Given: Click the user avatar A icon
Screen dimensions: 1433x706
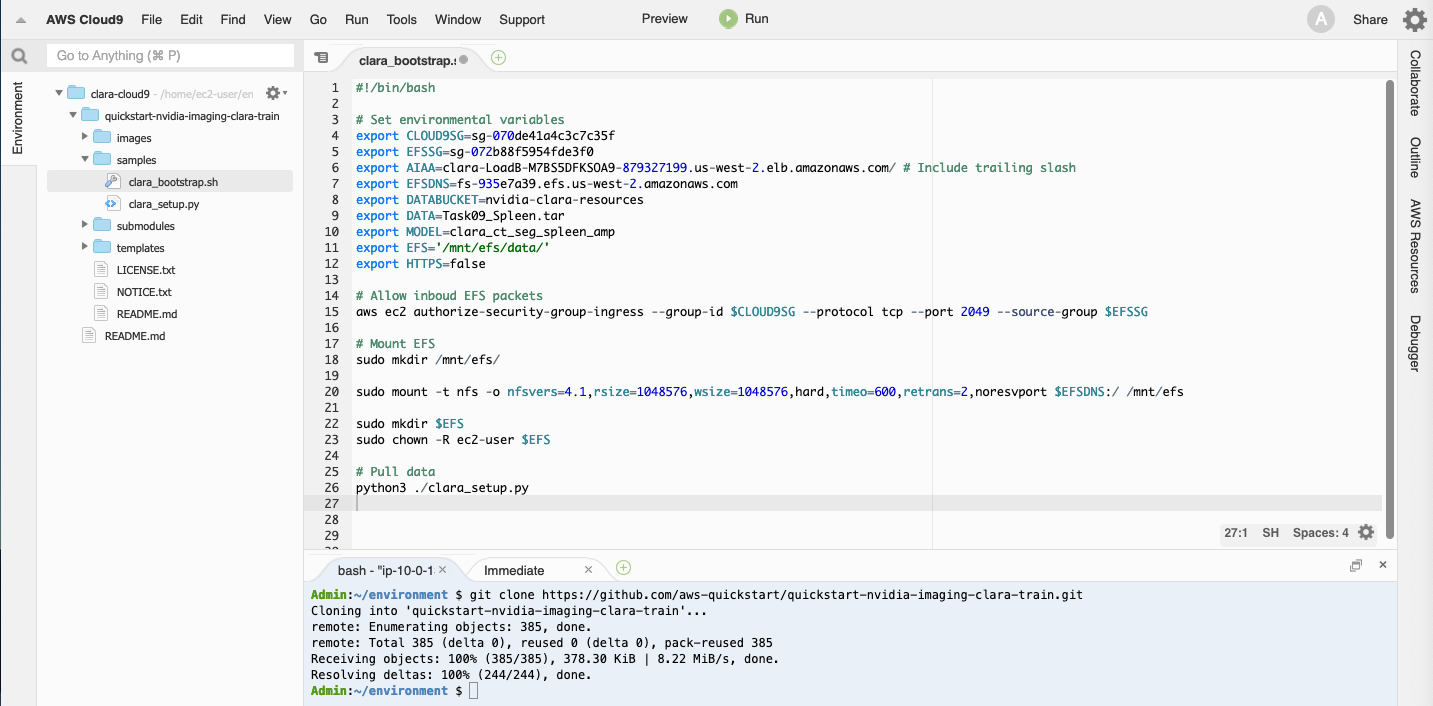Looking at the screenshot, I should 1321,19.
